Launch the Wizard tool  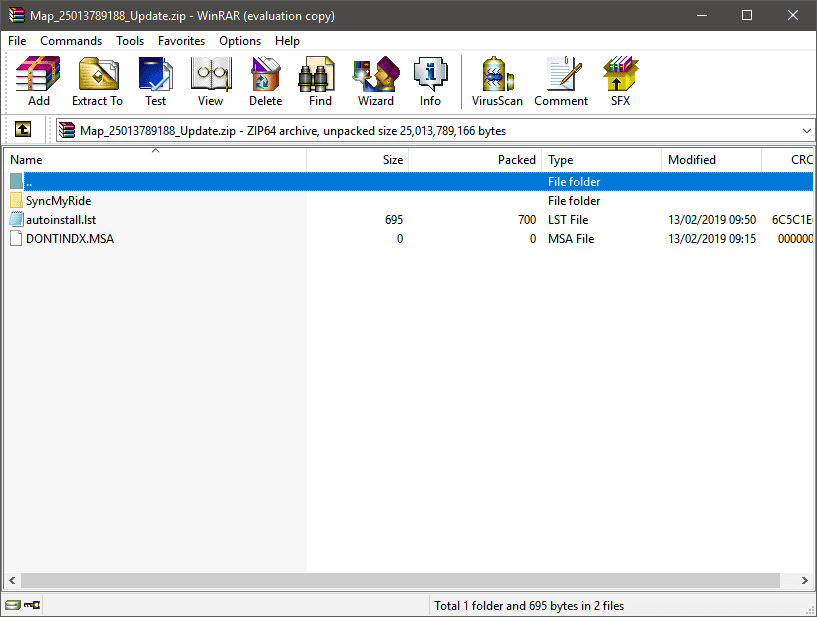376,81
